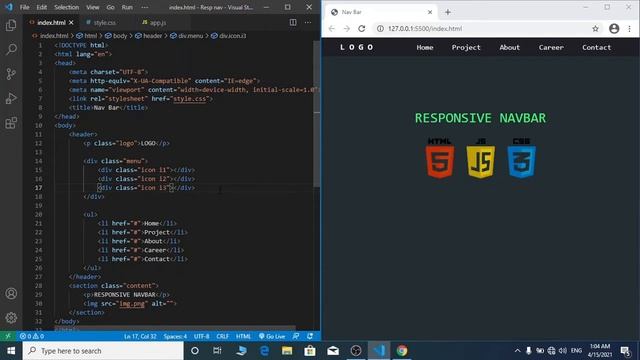Open Source Control view
Viewport: 640px width, 360px height.
[11, 74]
